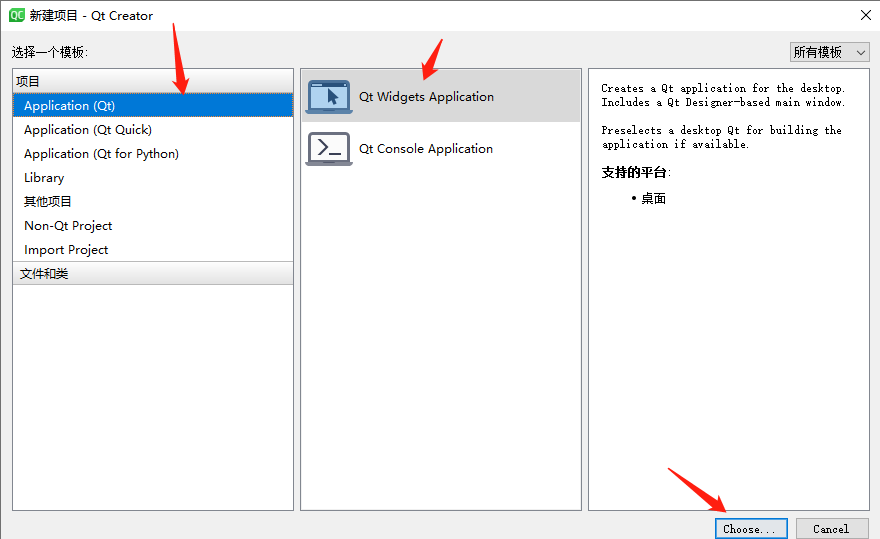The height and width of the screenshot is (539, 880).
Task: Click the Choose... button
Action: click(x=751, y=529)
